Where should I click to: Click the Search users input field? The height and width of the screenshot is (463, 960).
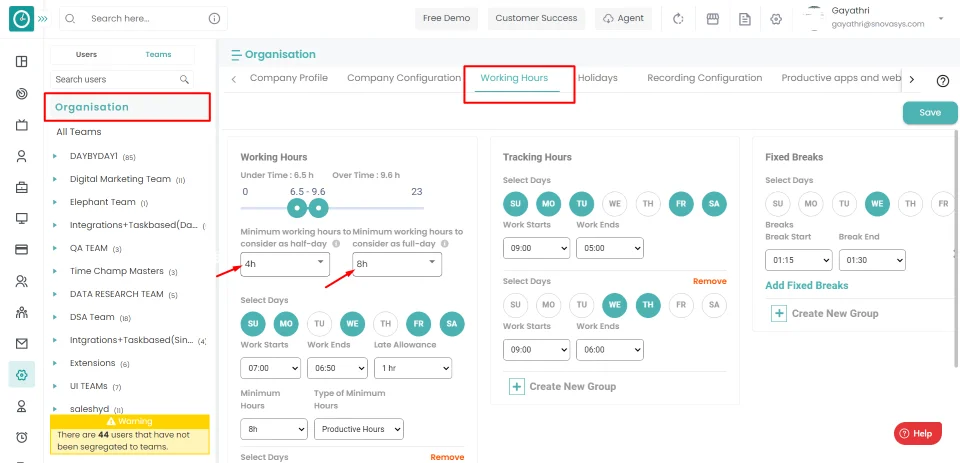[113, 79]
